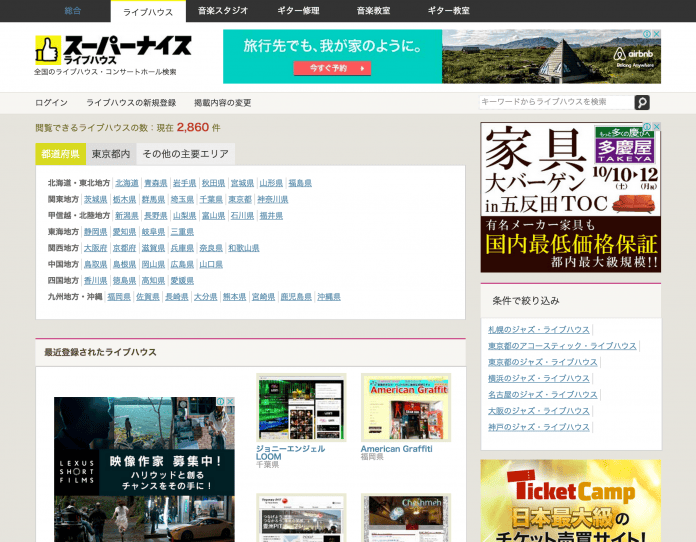Screen dimensions: 696x542
Task: Select 福島県 prefecture link
Action: coord(300,183)
